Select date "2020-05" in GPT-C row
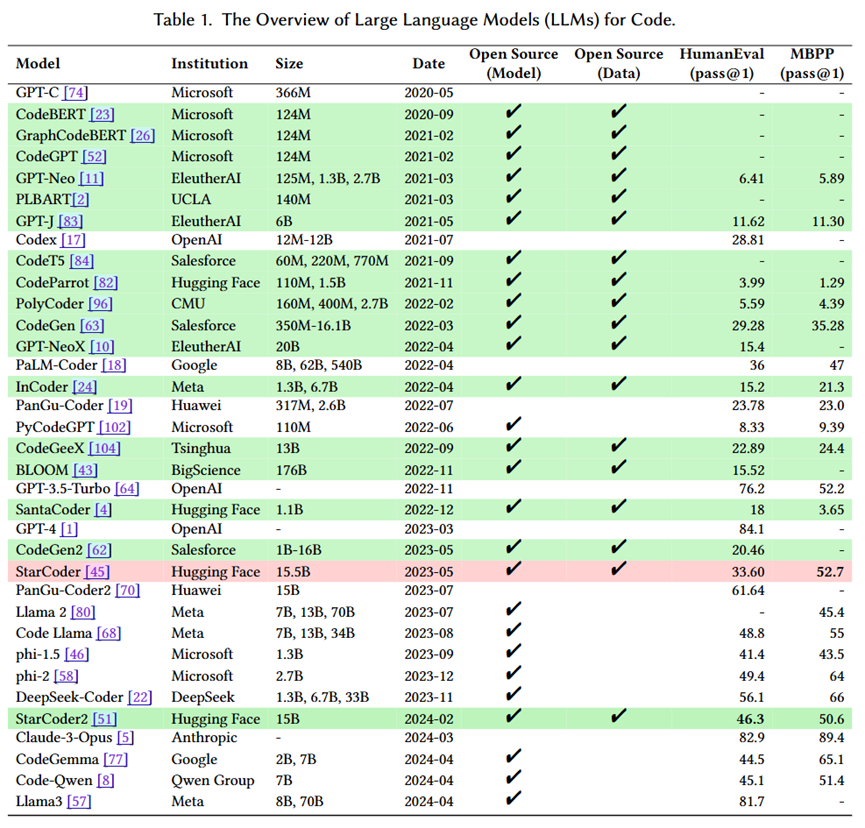865x828 pixels. click(429, 93)
